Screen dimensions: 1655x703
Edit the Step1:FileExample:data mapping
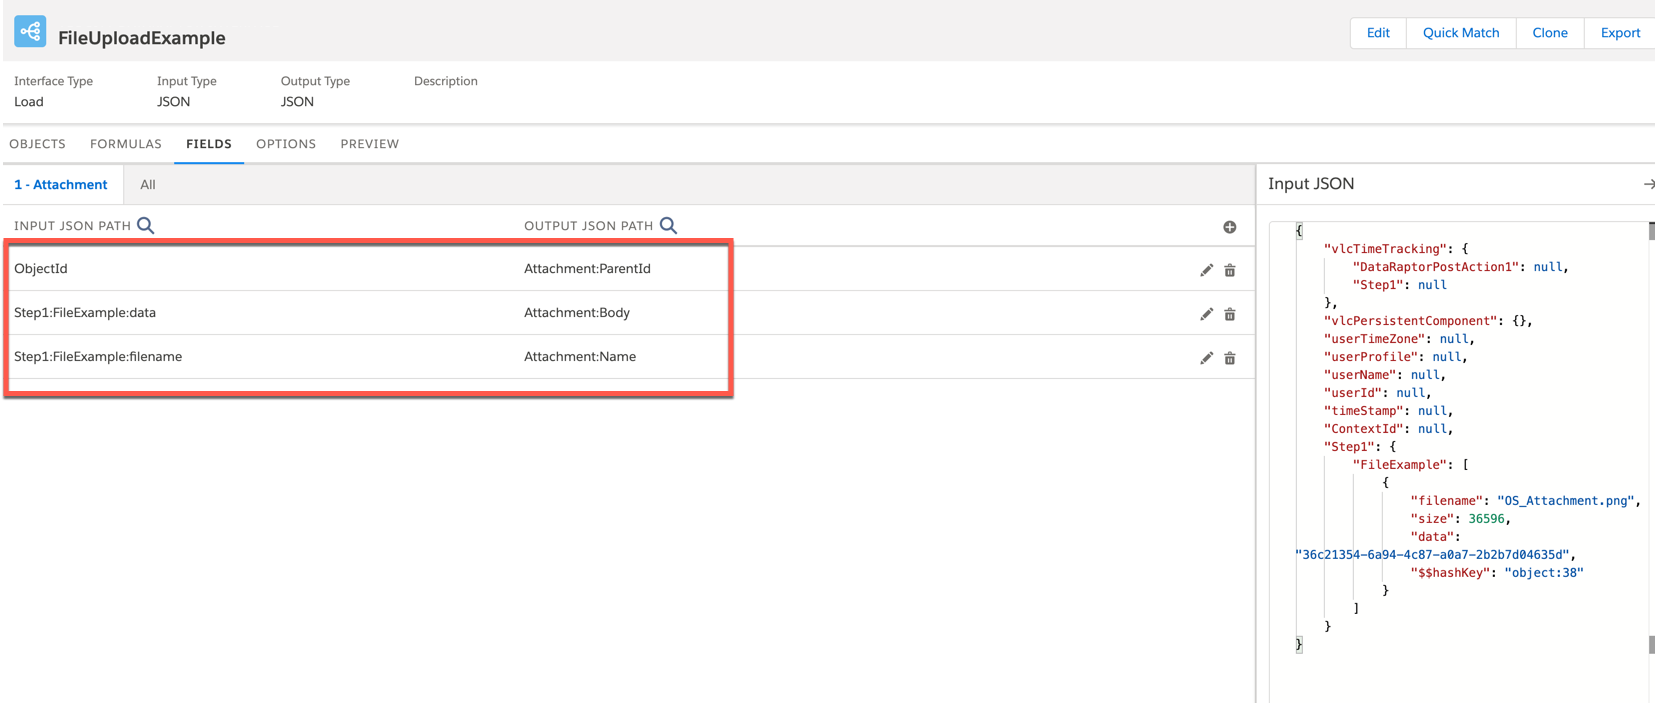[x=1206, y=314]
